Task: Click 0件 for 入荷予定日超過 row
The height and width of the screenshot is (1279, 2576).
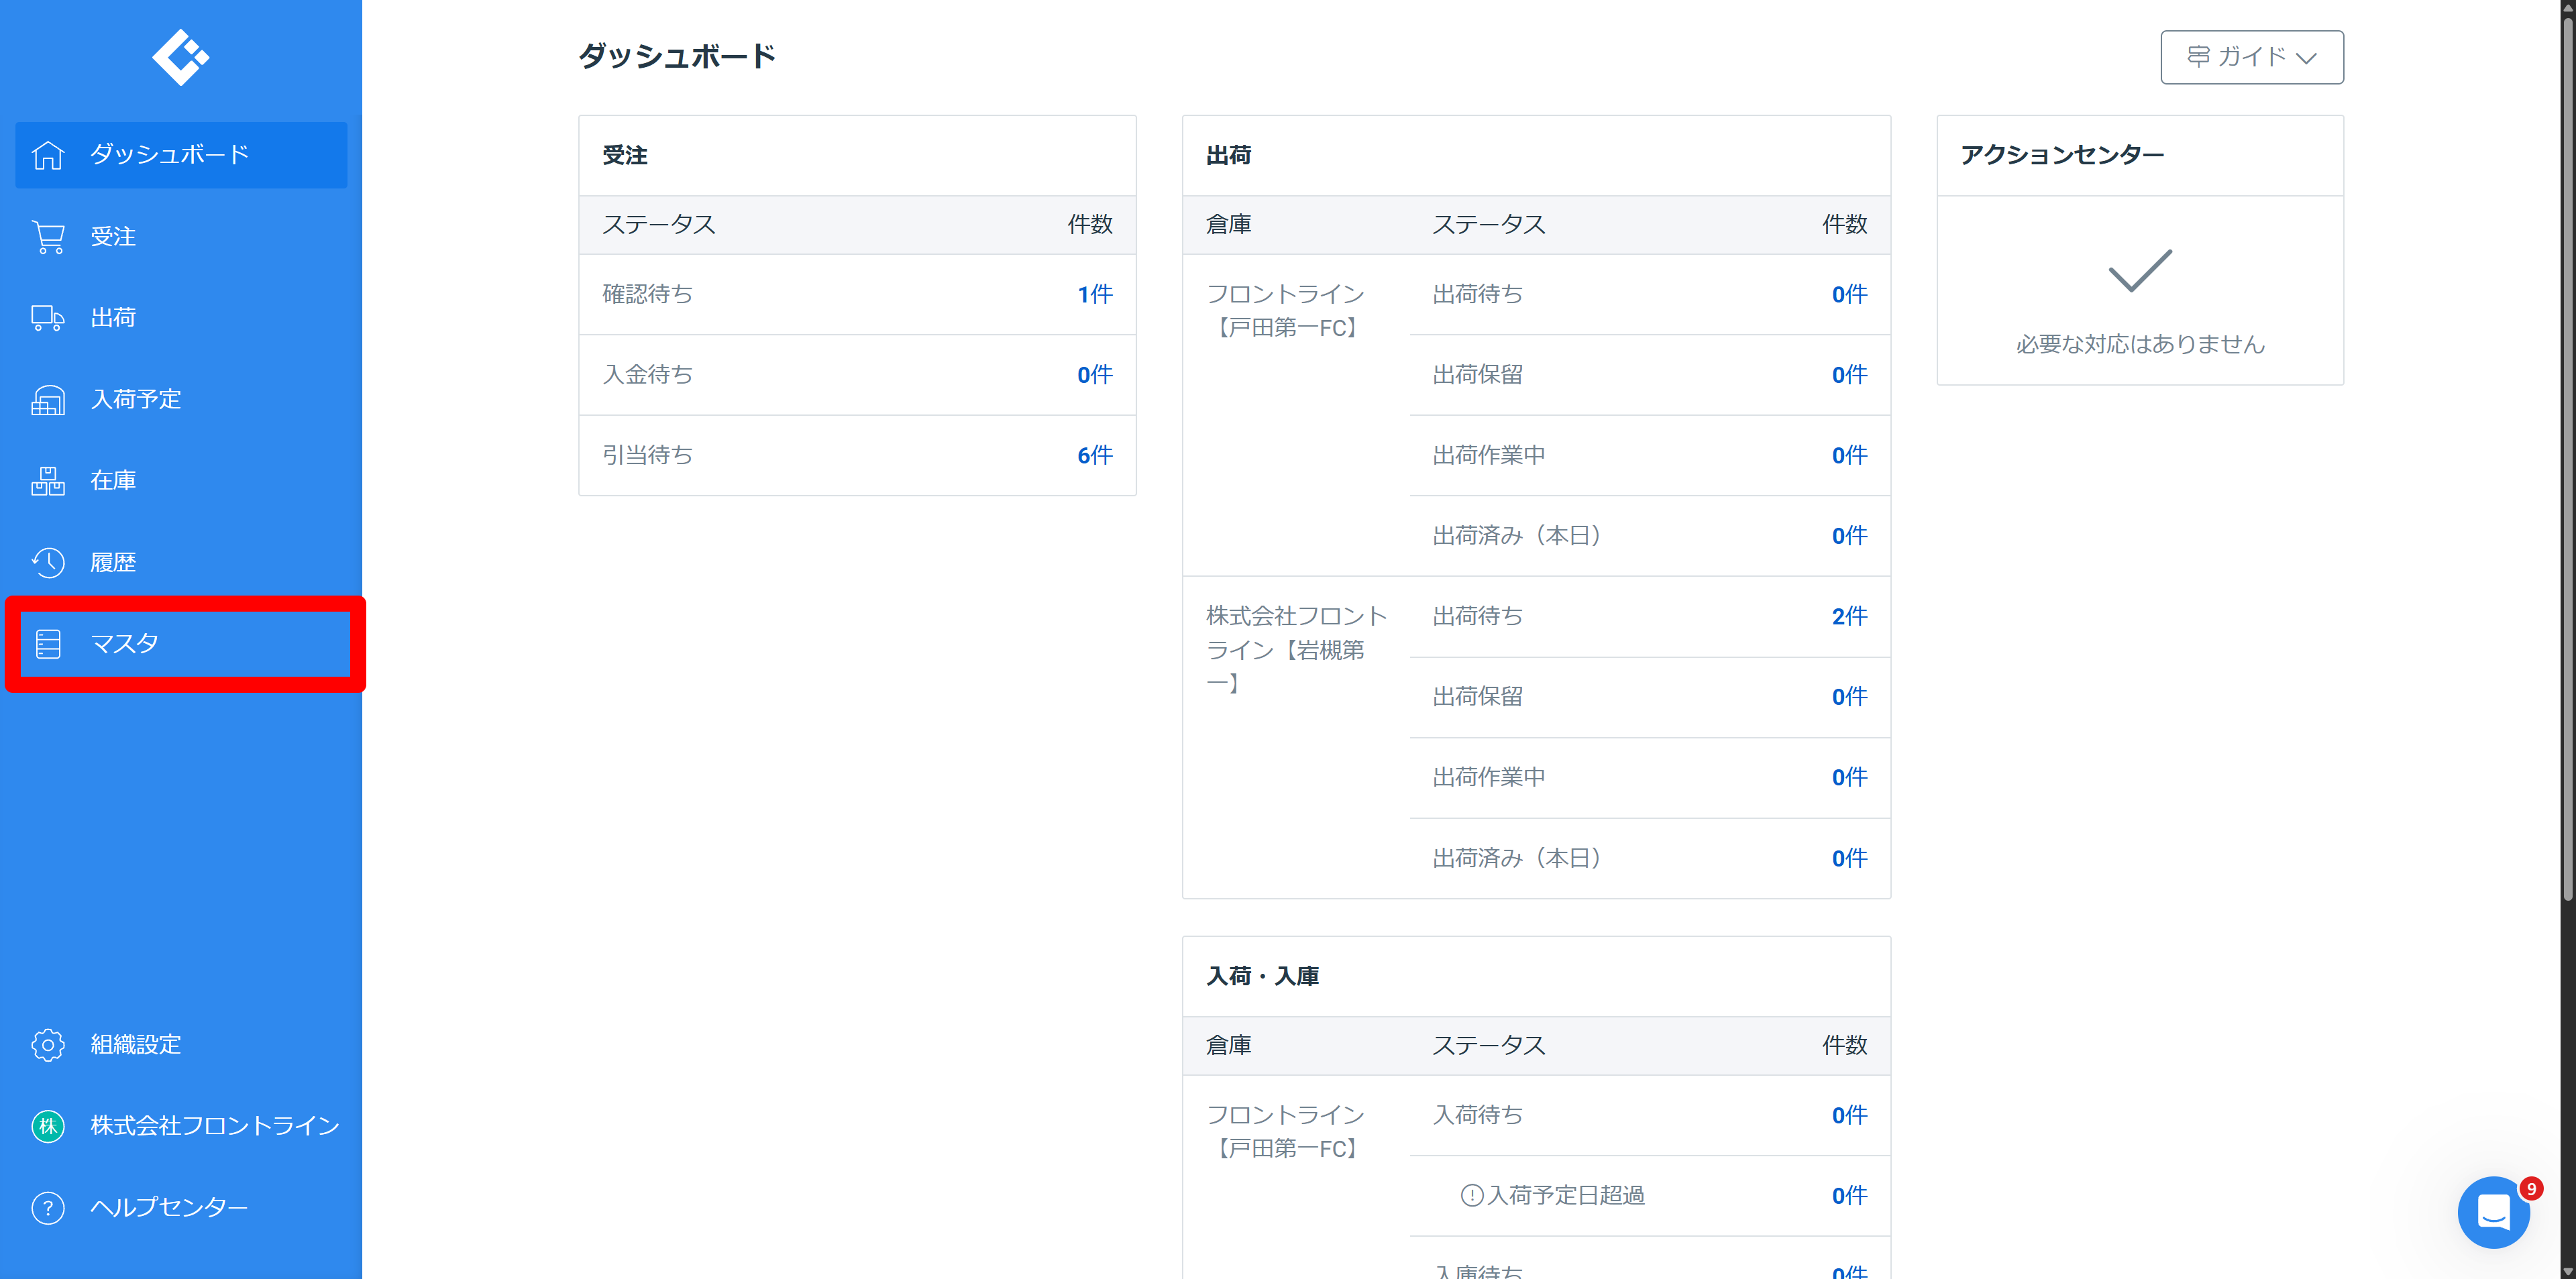Action: tap(1849, 1196)
